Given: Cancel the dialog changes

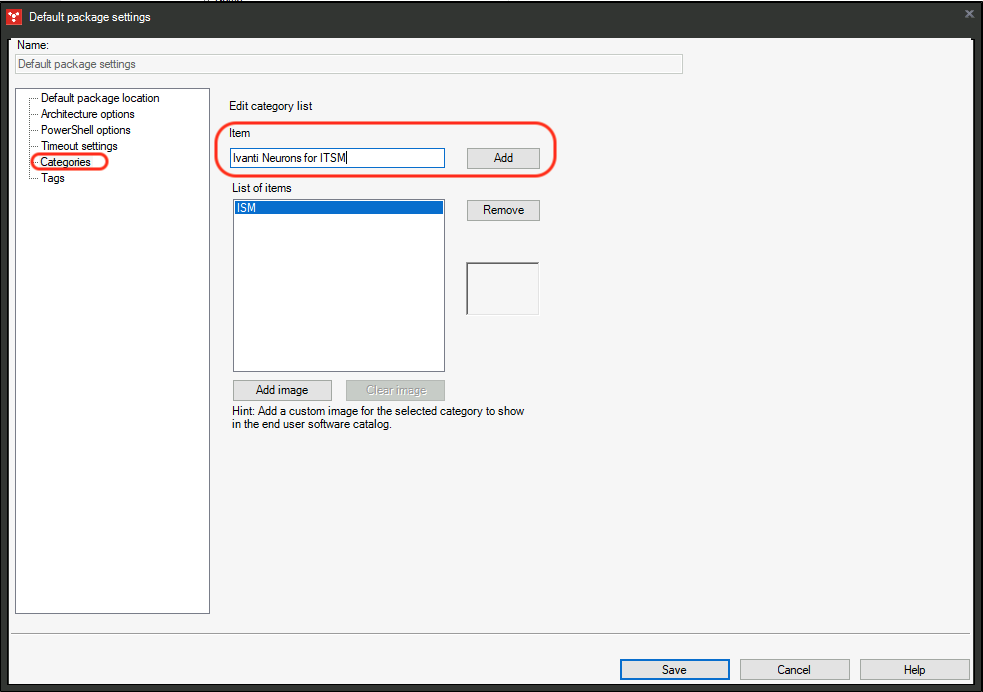Looking at the screenshot, I should point(794,669).
